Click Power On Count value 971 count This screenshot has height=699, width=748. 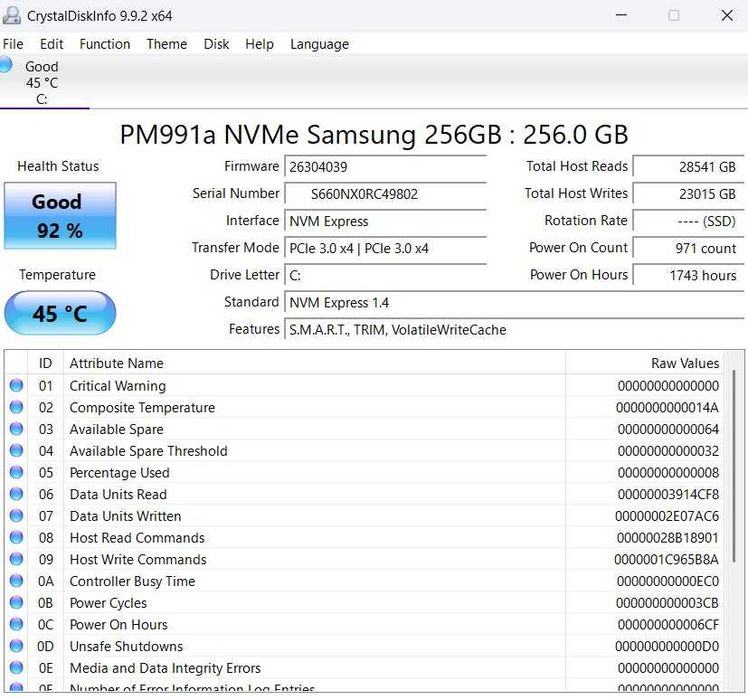coord(688,249)
